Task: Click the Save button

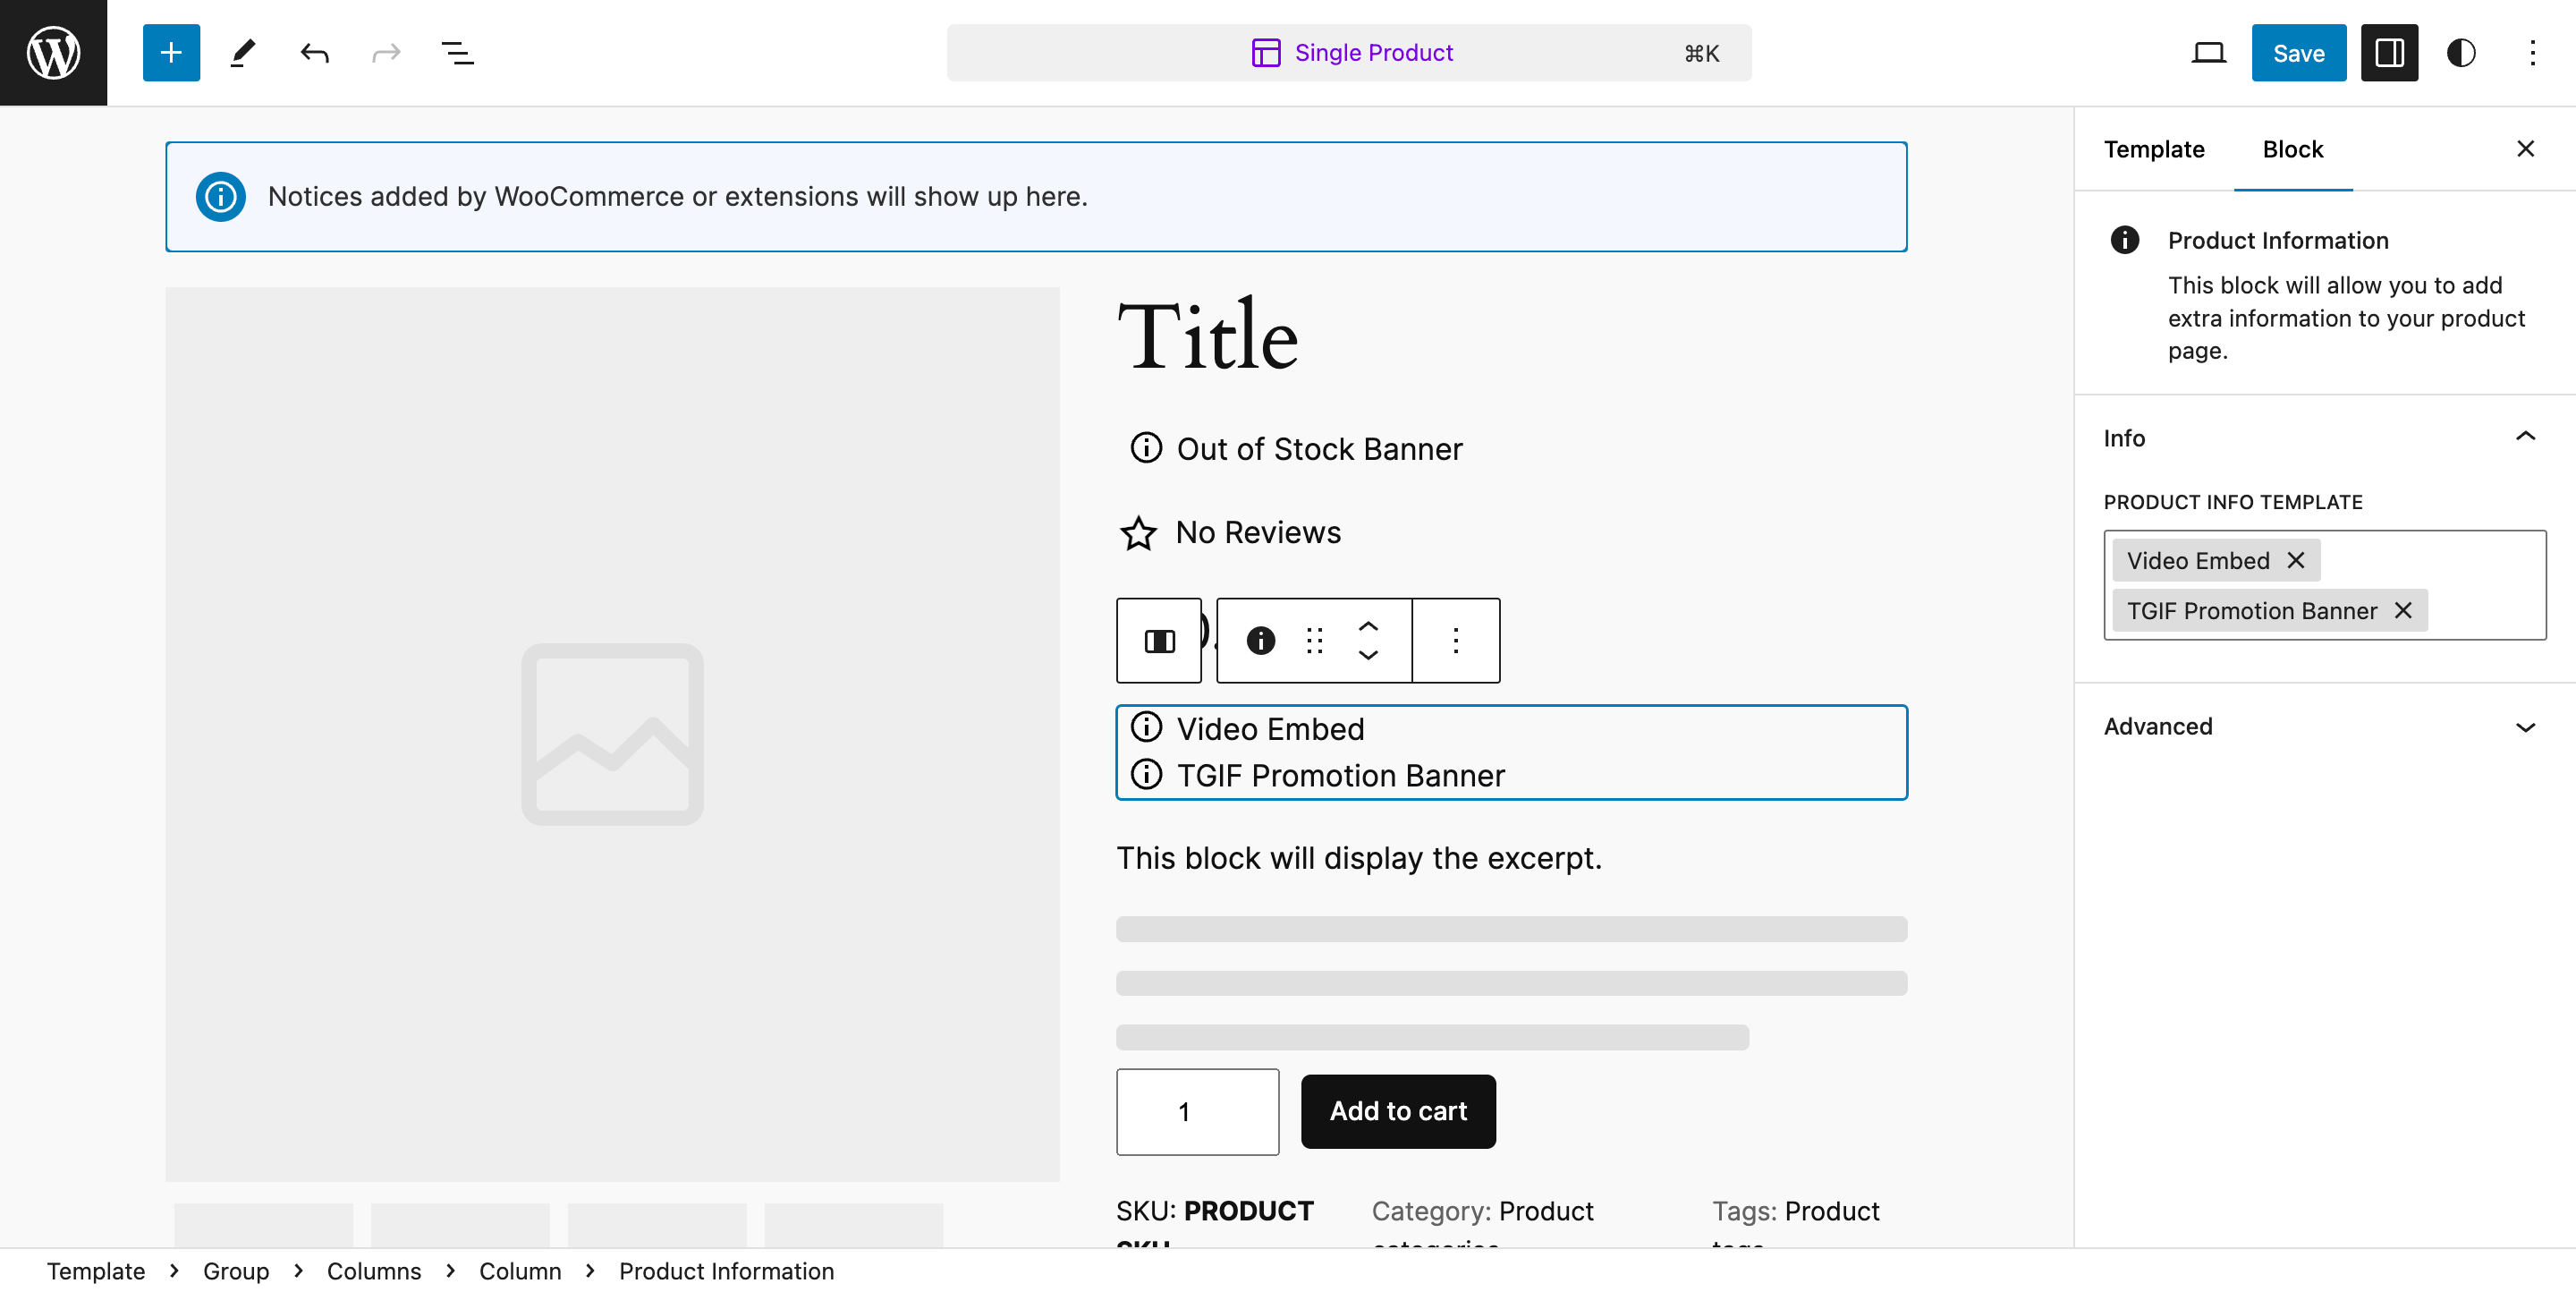Action: (x=2298, y=53)
